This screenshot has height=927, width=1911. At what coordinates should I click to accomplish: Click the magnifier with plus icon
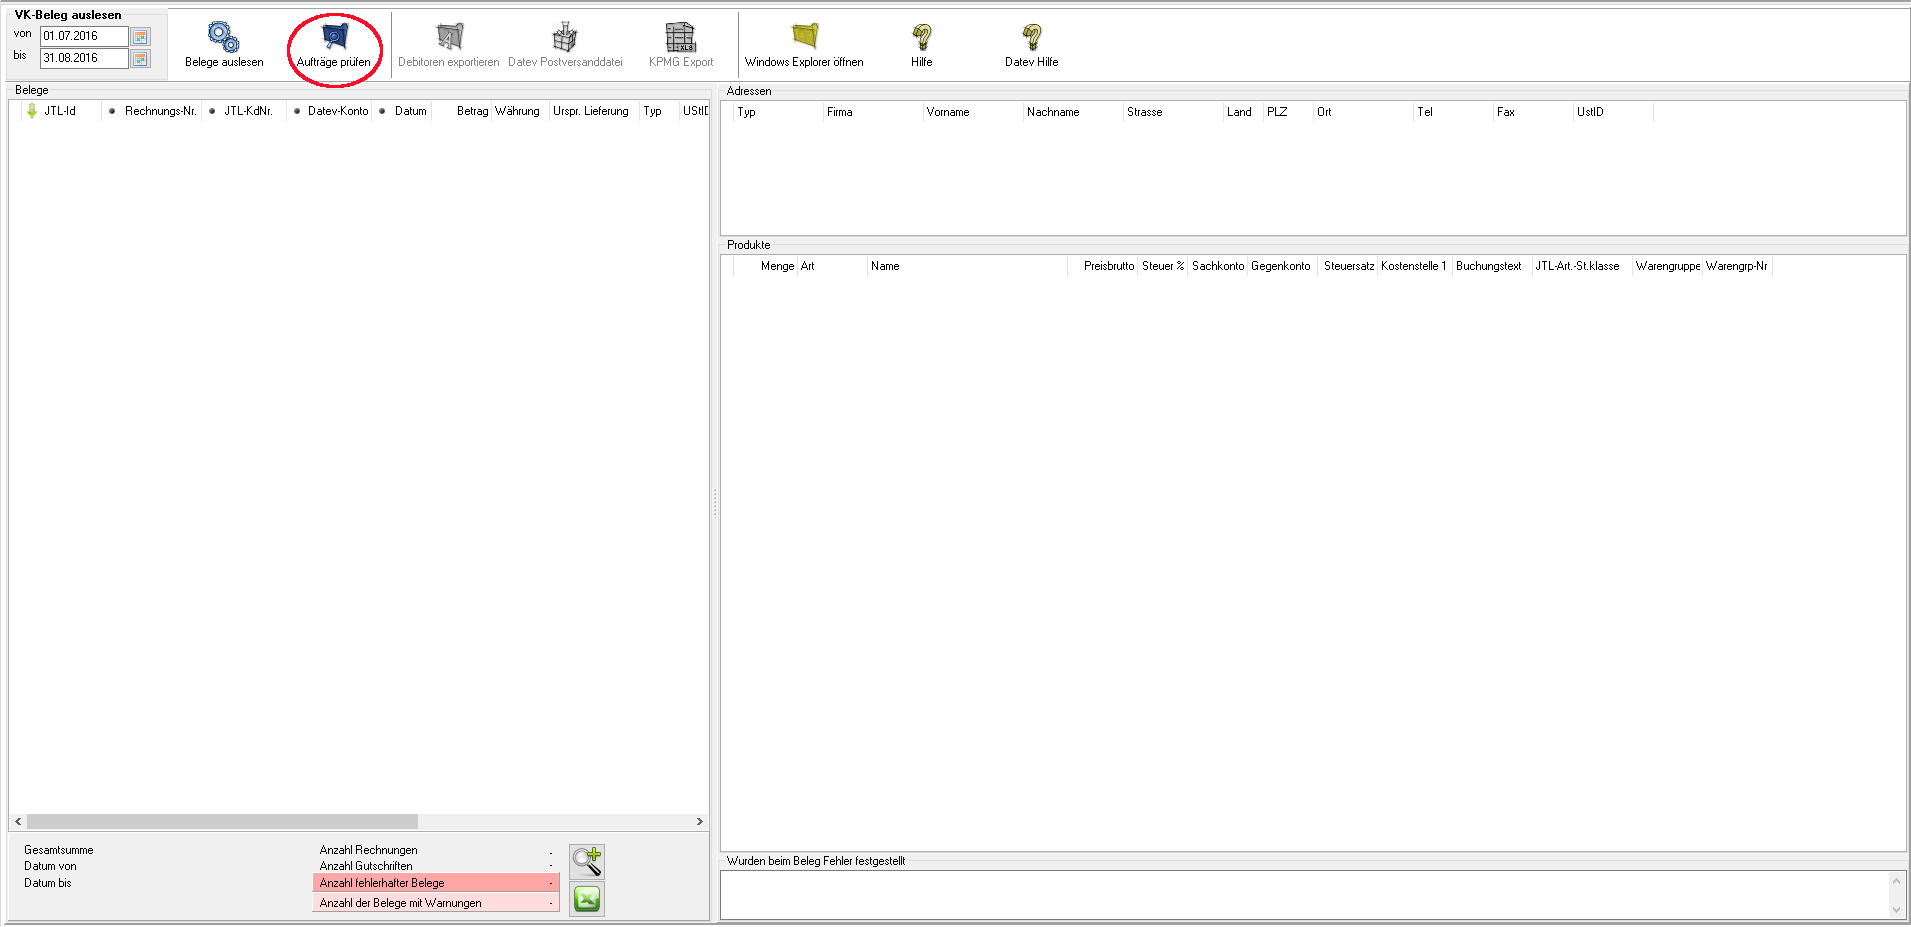point(587,861)
